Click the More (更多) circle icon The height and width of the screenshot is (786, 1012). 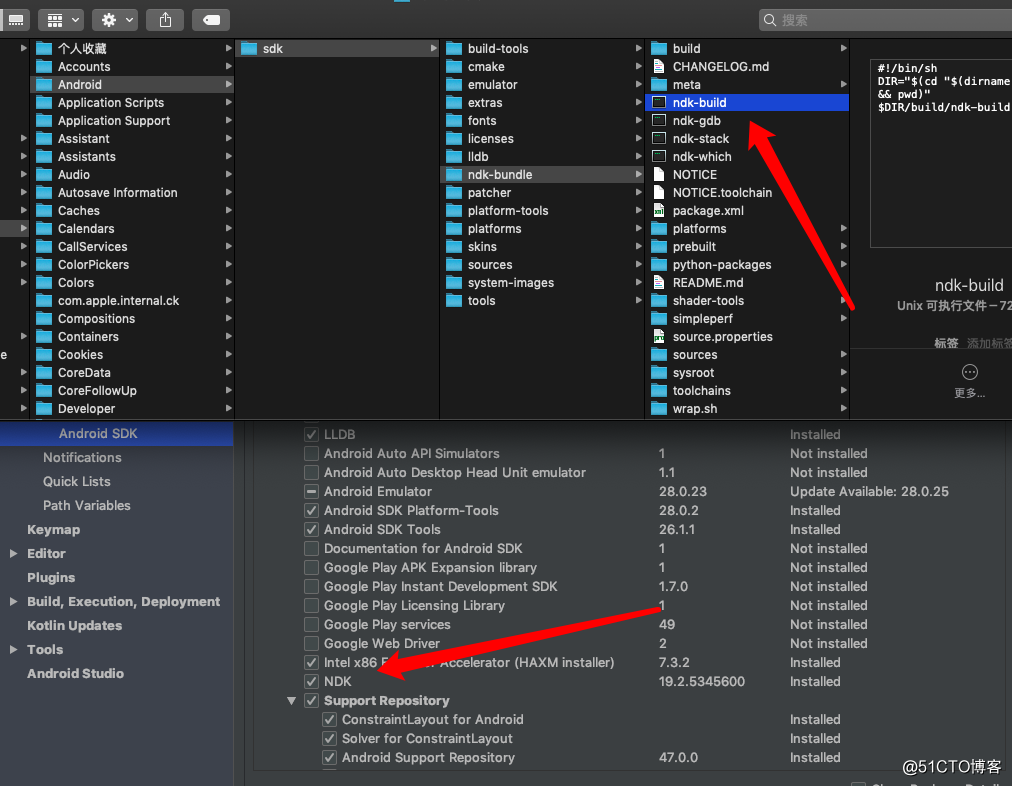click(x=969, y=372)
